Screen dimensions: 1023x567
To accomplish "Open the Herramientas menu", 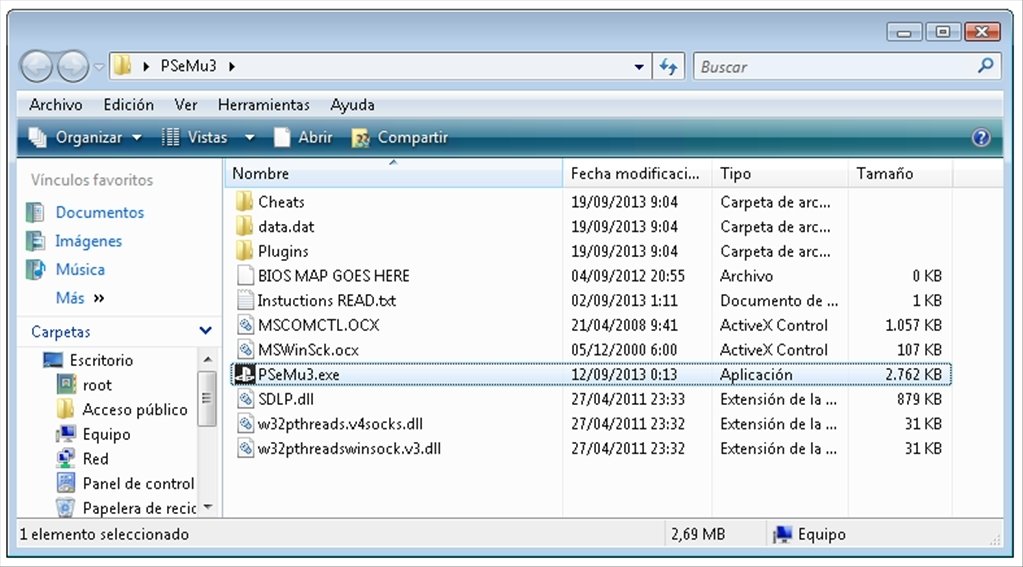I will 264,104.
